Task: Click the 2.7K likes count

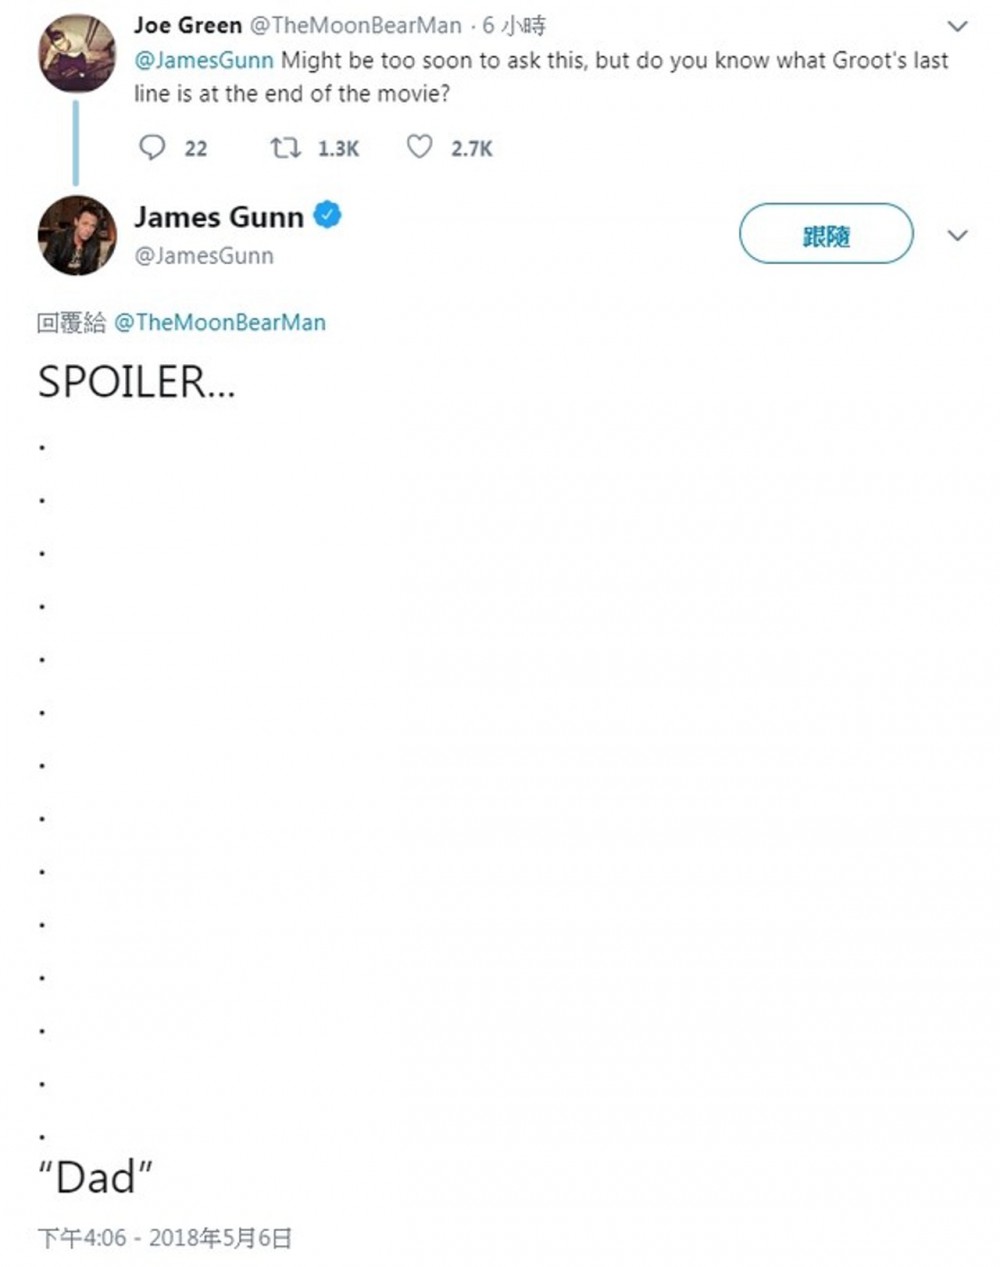Action: [x=471, y=149]
